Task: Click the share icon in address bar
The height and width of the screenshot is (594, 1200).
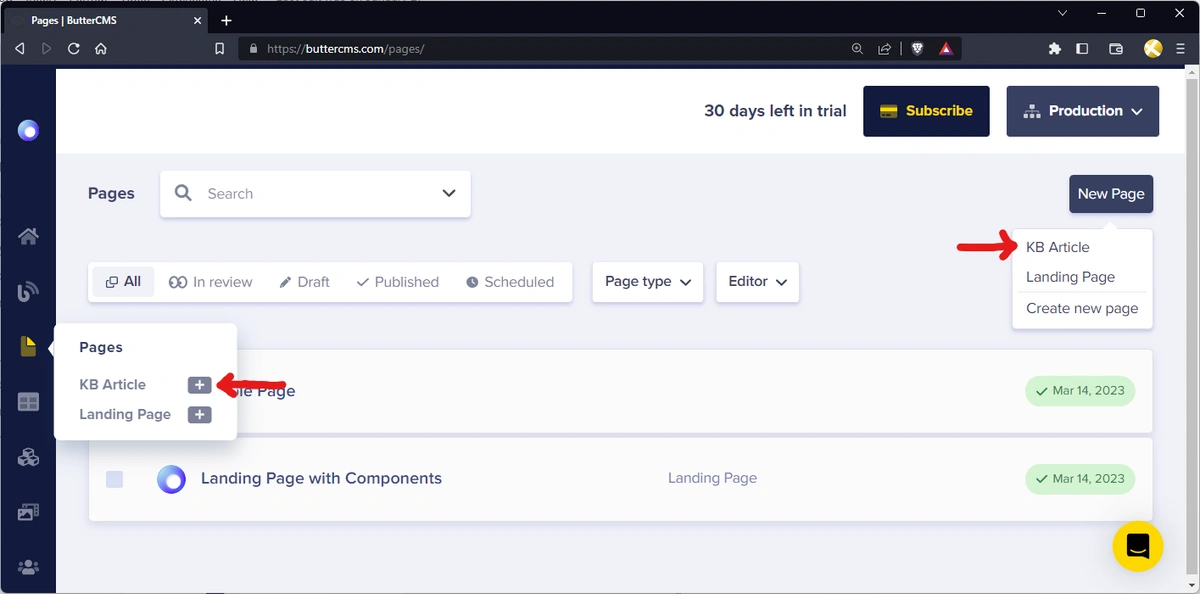Action: tap(885, 48)
